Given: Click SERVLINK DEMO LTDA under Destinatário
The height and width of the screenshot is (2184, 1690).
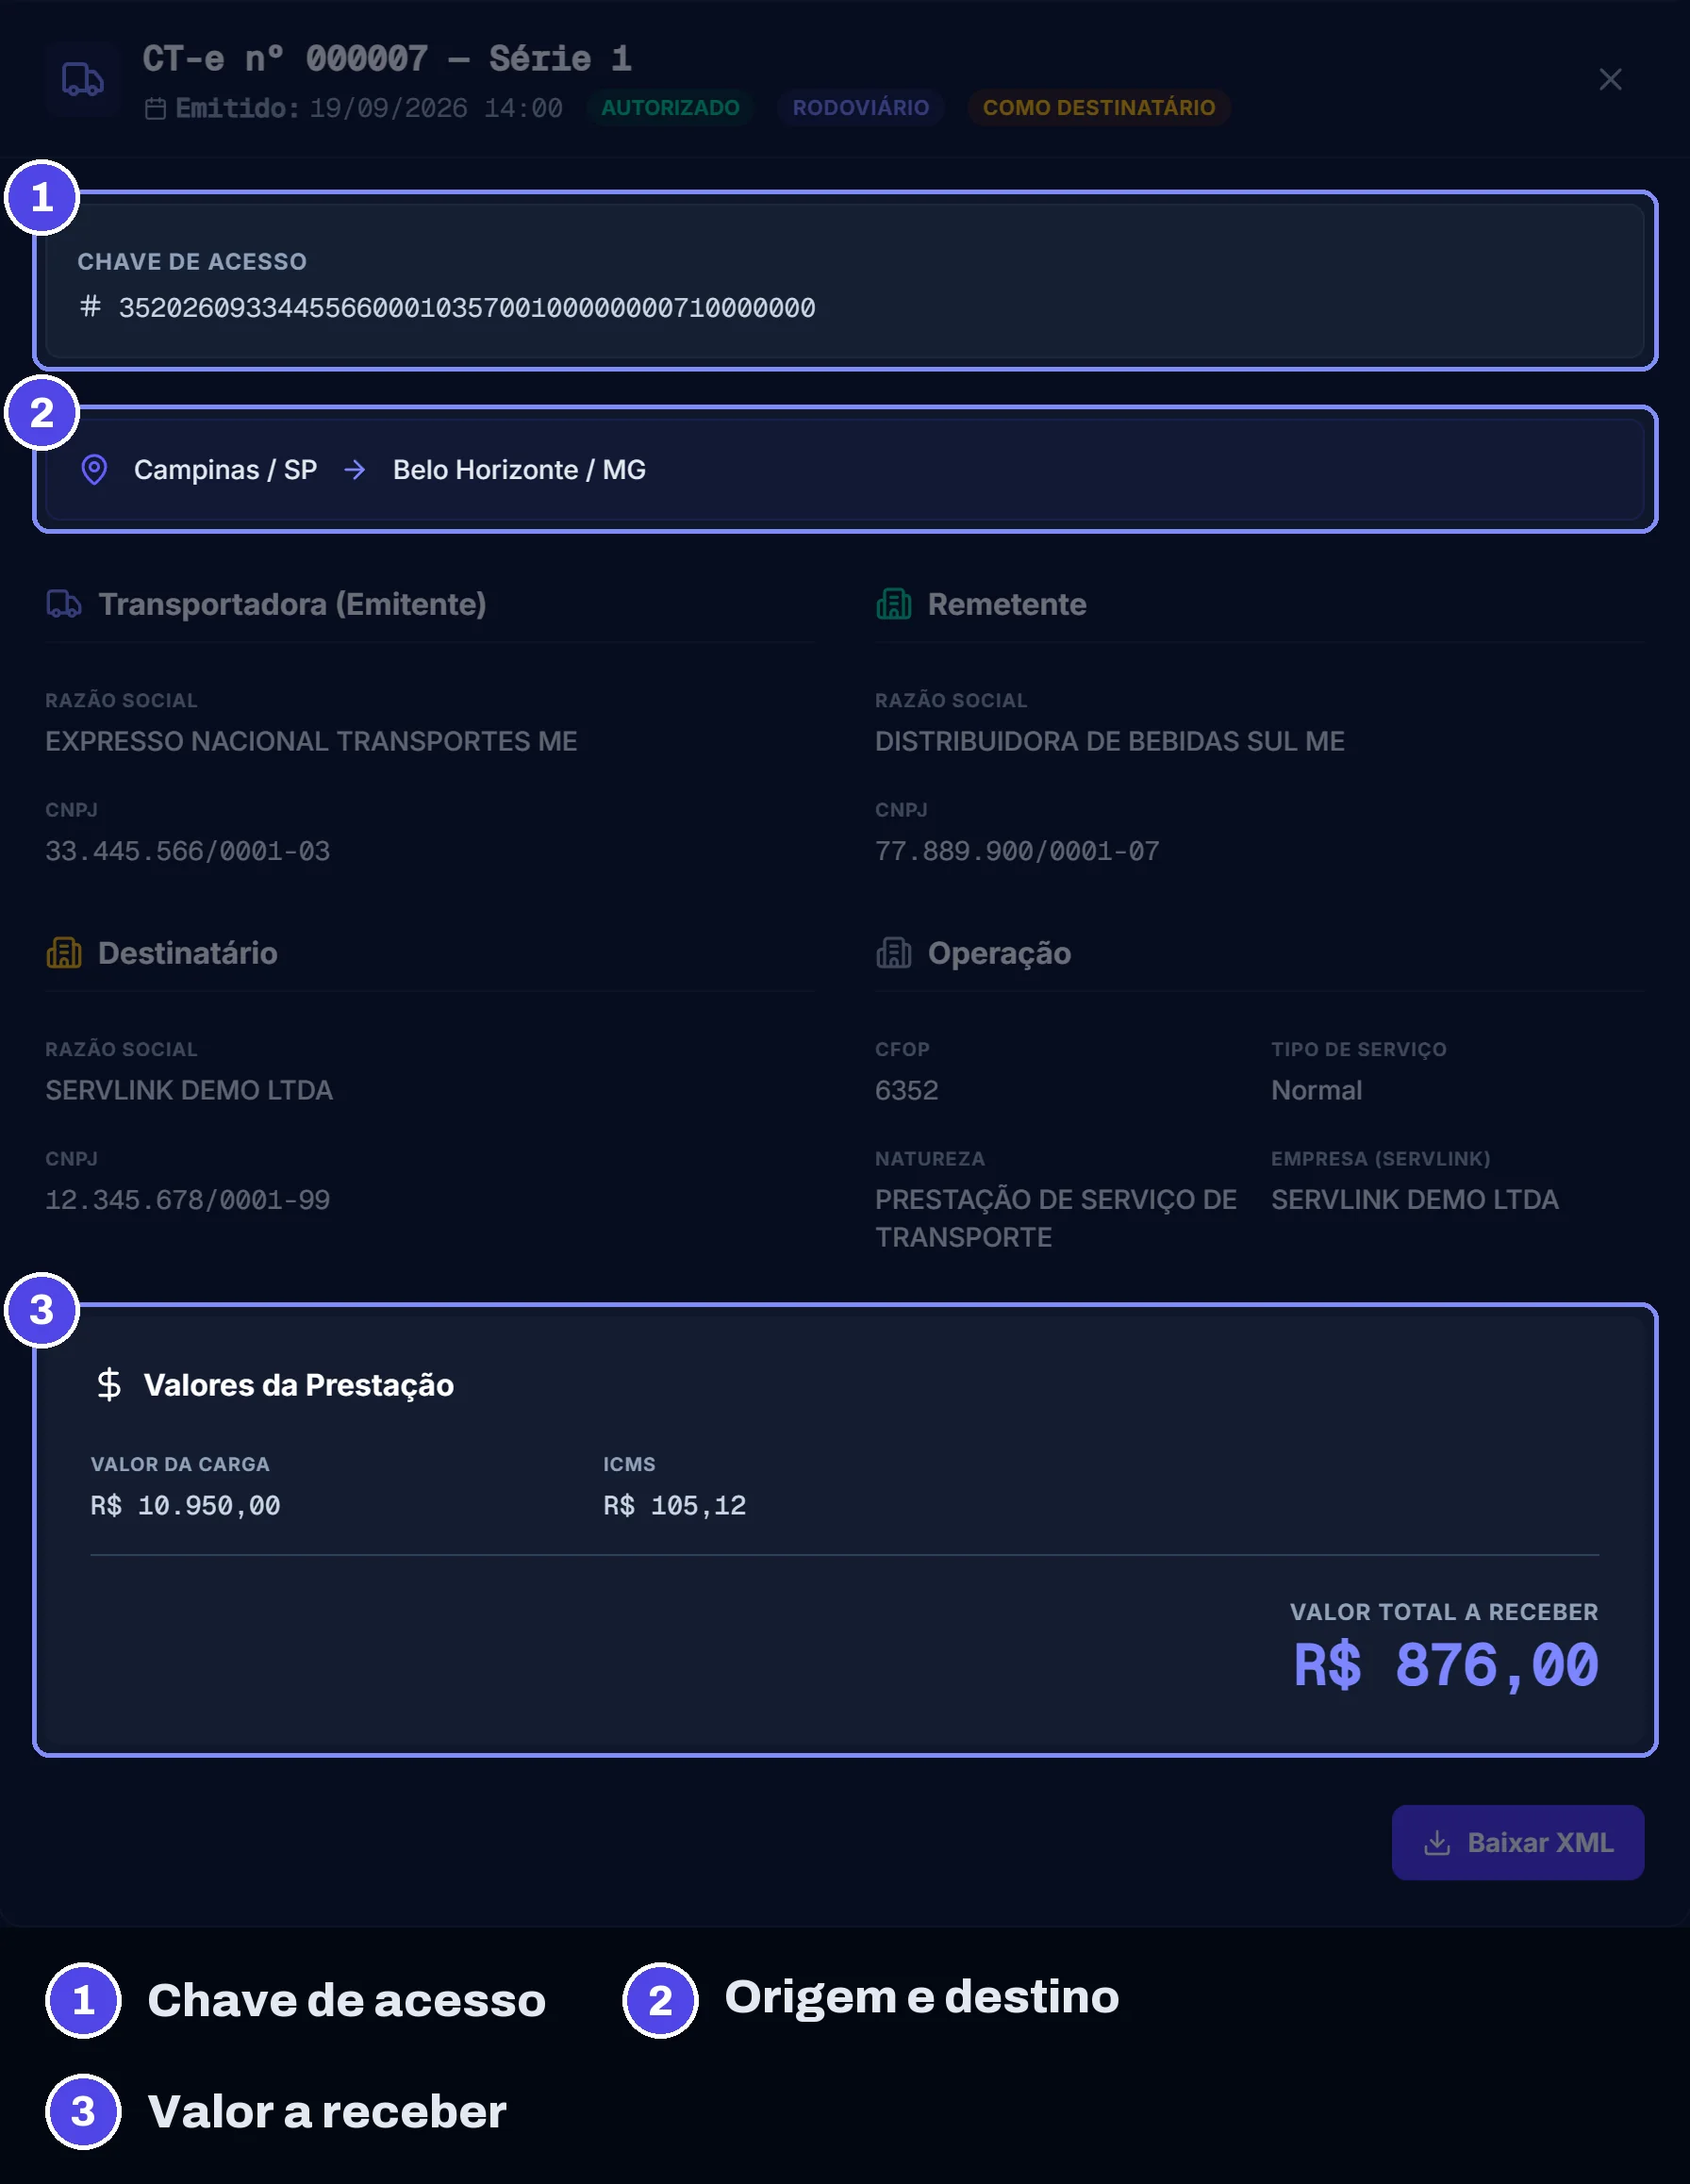Looking at the screenshot, I should point(189,1090).
